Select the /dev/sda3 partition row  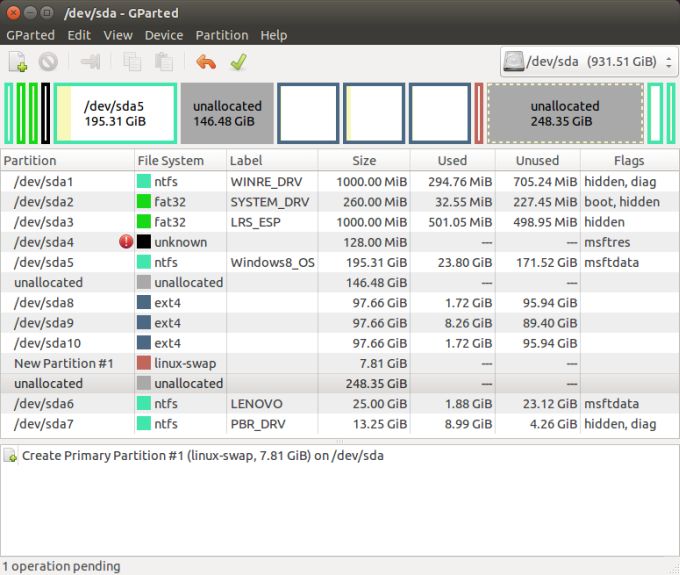[x=340, y=222]
